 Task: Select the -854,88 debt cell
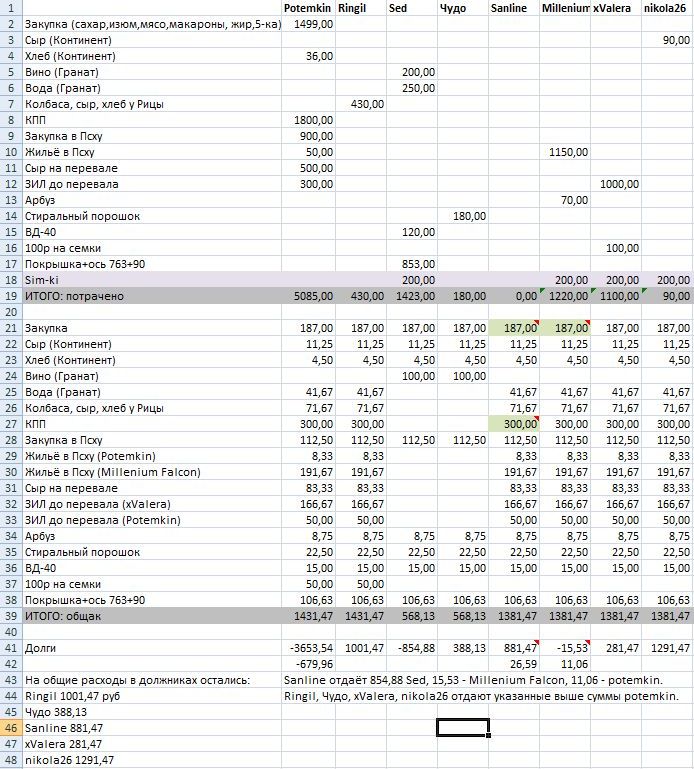414,648
